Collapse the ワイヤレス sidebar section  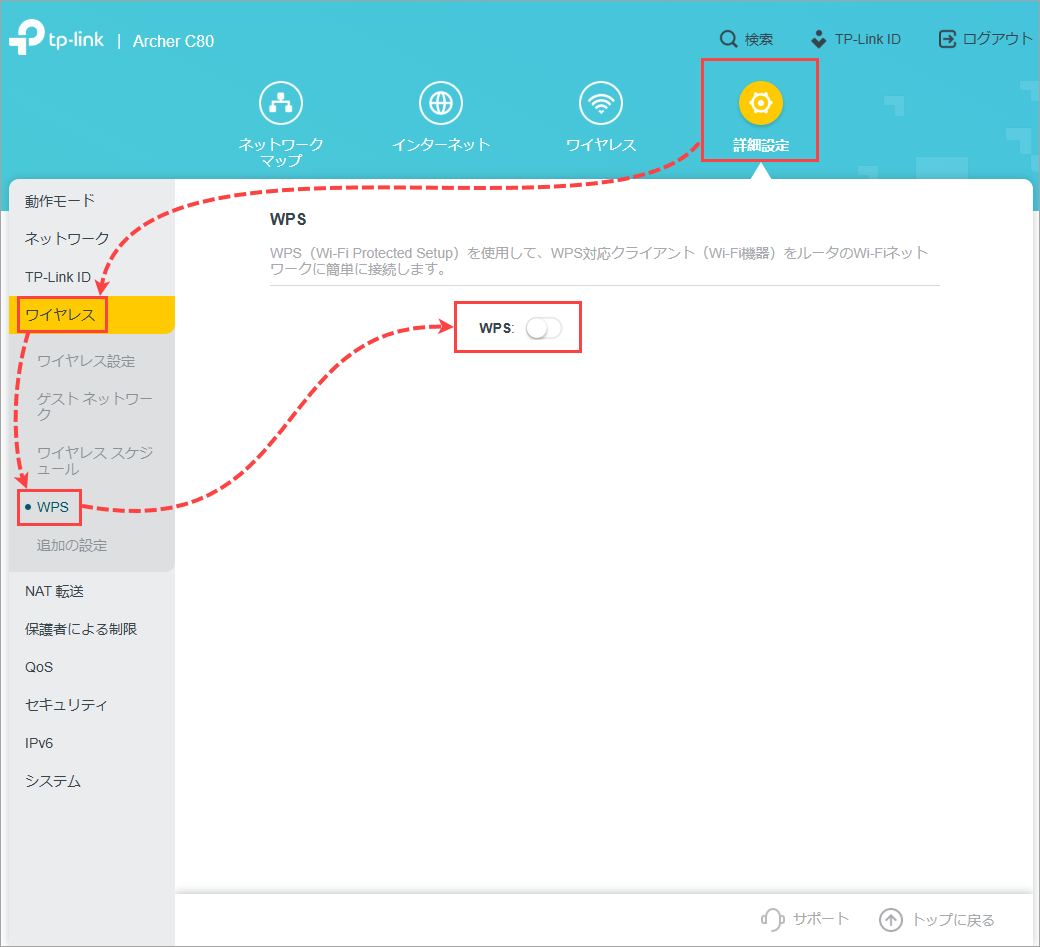pyautogui.click(x=60, y=315)
